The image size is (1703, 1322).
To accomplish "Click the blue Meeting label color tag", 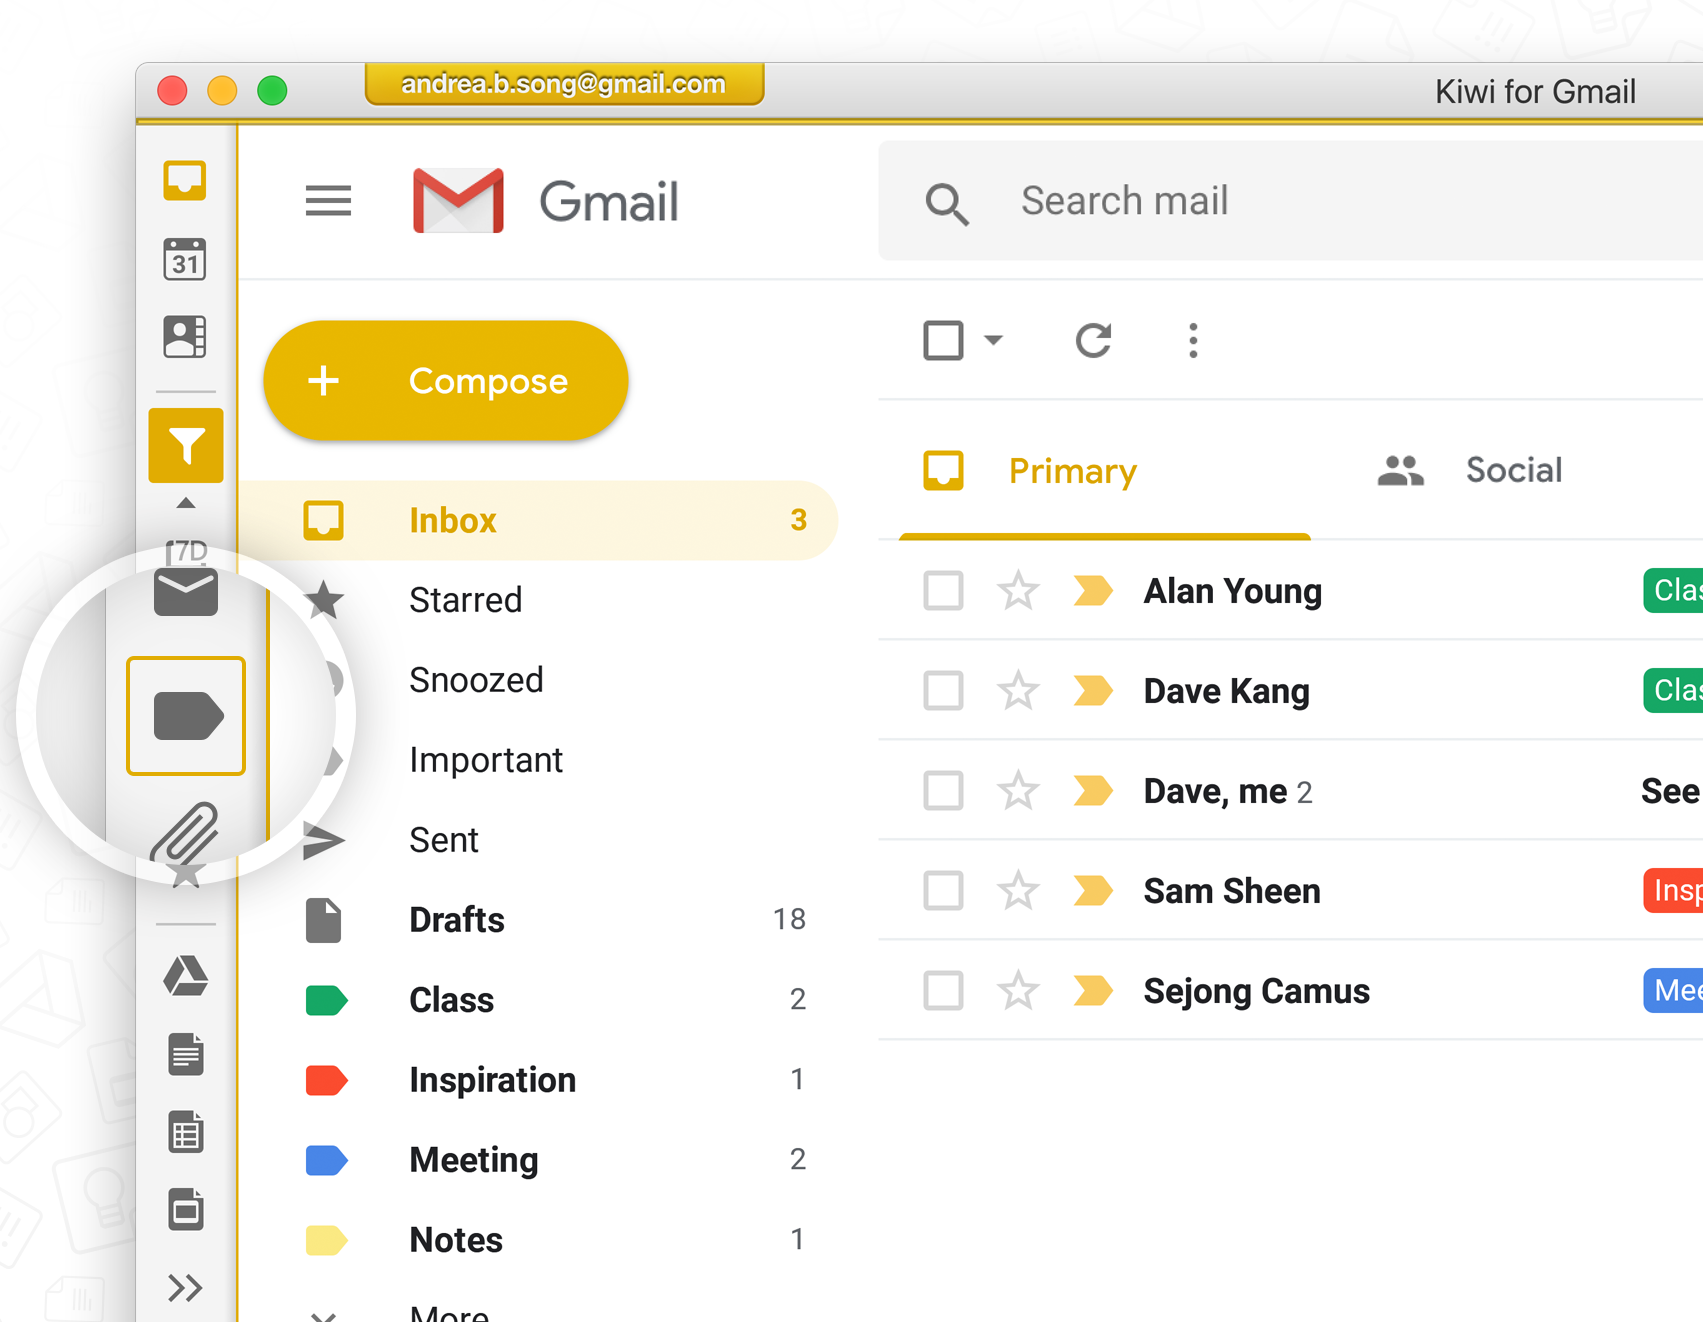I will (x=326, y=1160).
